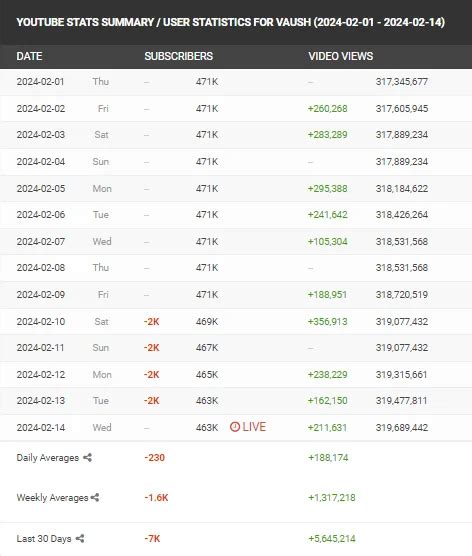
Task: Click the 2024-02-14 date cell
Action: [x=41, y=427]
